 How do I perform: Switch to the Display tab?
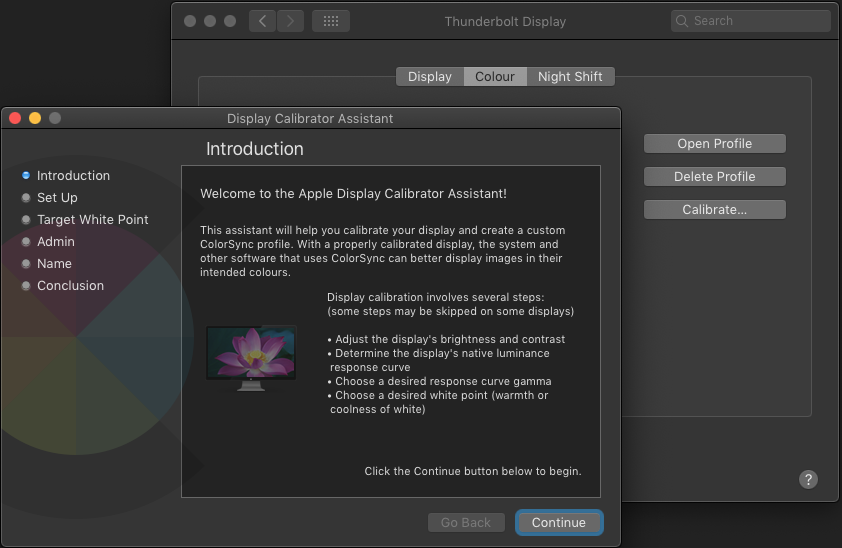430,77
